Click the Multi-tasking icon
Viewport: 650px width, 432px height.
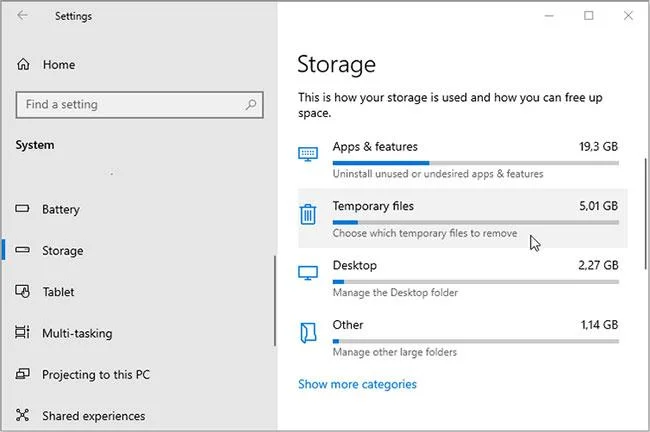22,332
